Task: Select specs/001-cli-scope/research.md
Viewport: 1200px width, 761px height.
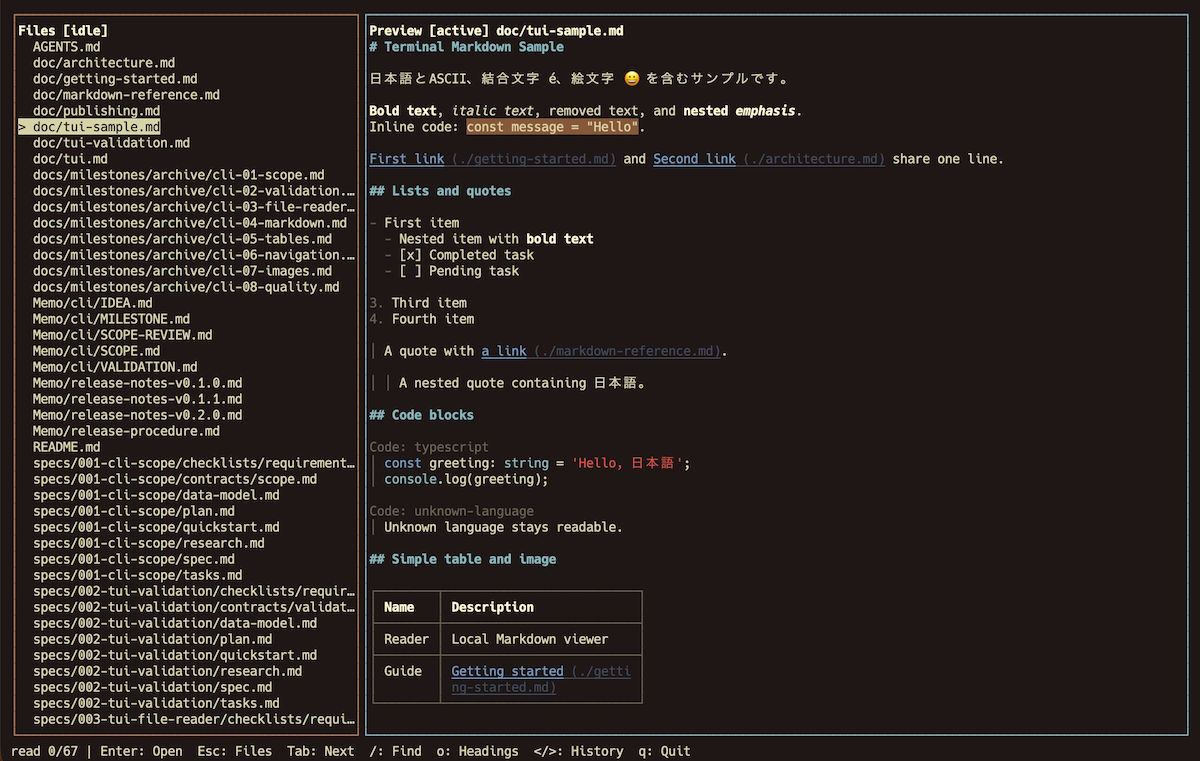Action: (x=149, y=543)
